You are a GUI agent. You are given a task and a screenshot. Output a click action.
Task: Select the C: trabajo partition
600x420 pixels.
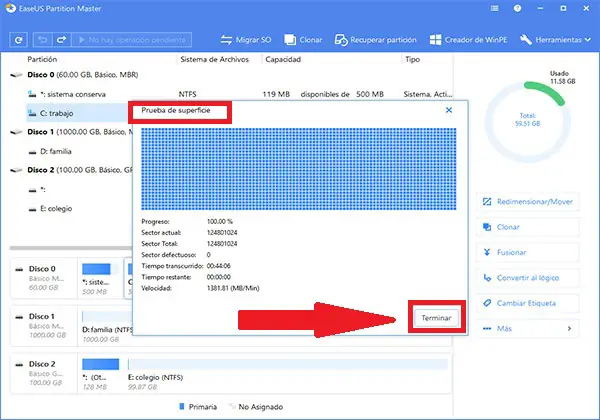coord(78,113)
